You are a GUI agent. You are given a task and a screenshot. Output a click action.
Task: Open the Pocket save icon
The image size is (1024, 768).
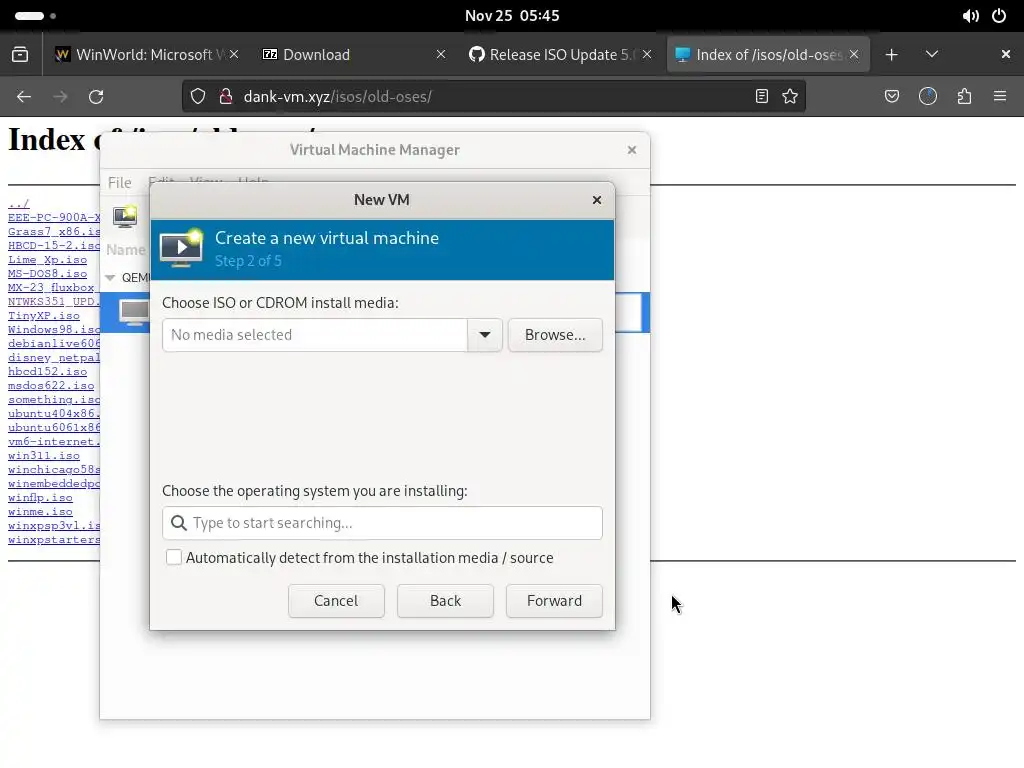892,97
